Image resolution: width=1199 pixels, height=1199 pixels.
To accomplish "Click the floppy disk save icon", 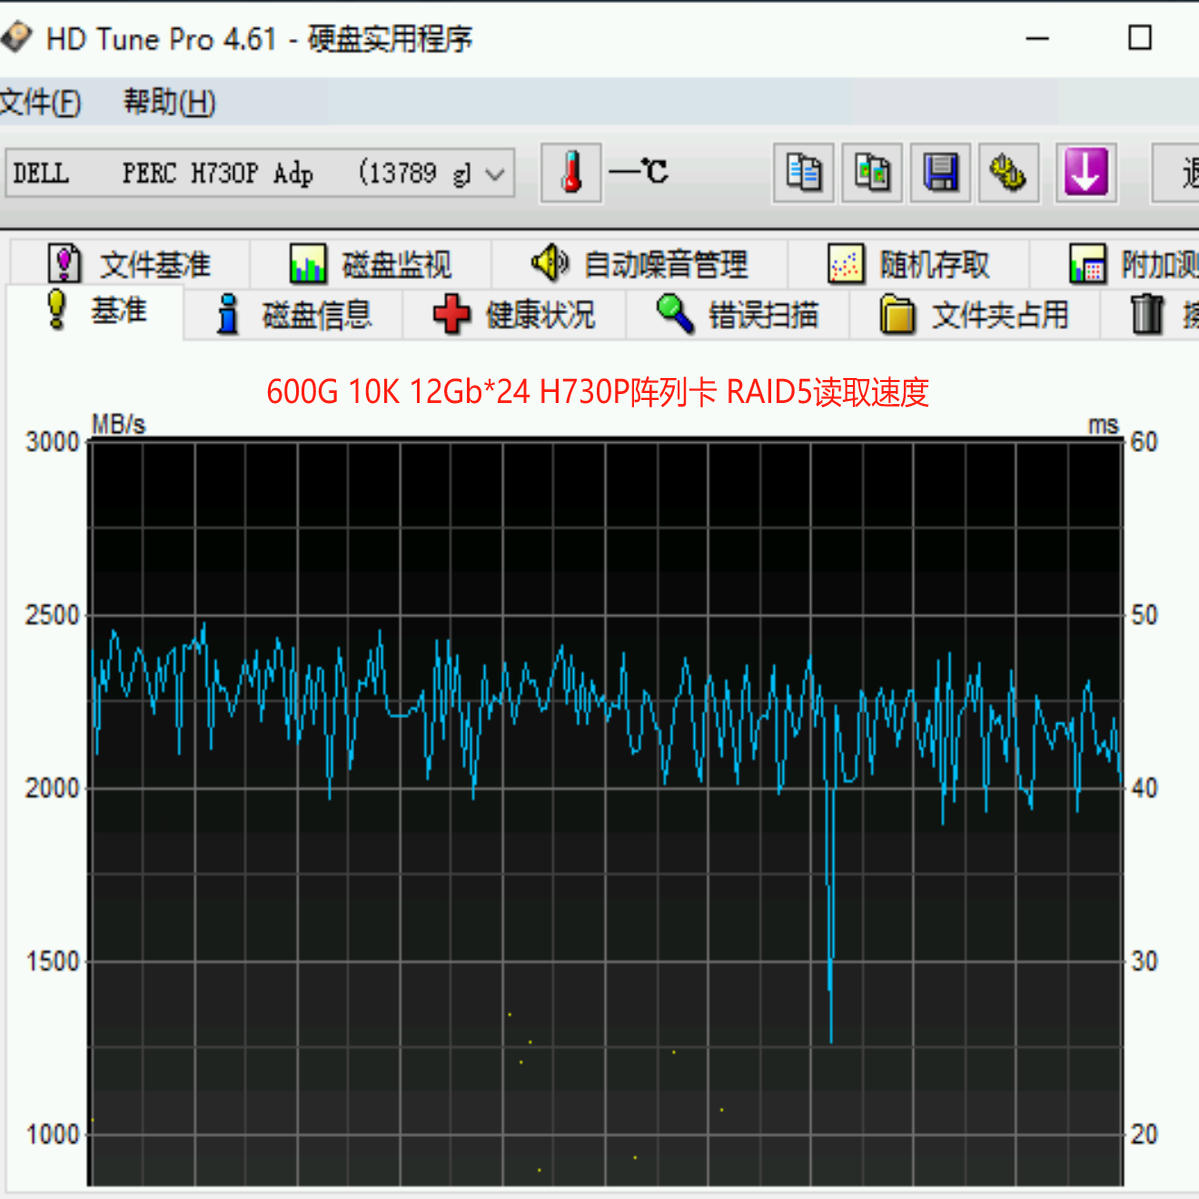I will coord(941,173).
